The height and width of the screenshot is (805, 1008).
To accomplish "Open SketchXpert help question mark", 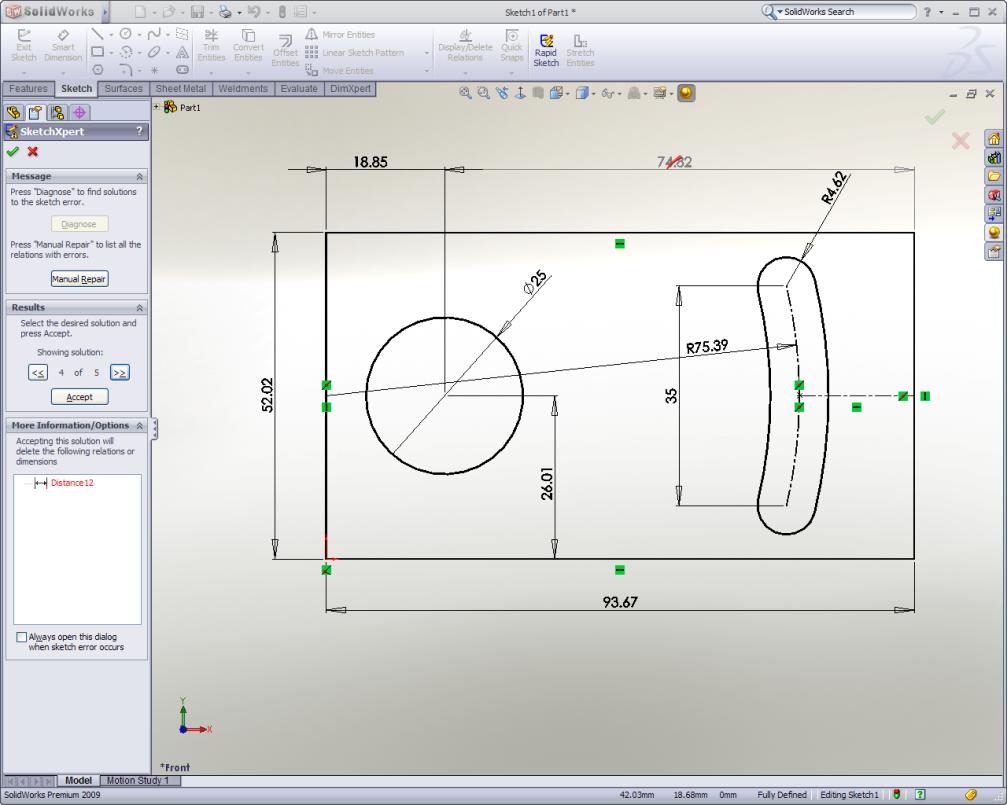I will pos(140,131).
